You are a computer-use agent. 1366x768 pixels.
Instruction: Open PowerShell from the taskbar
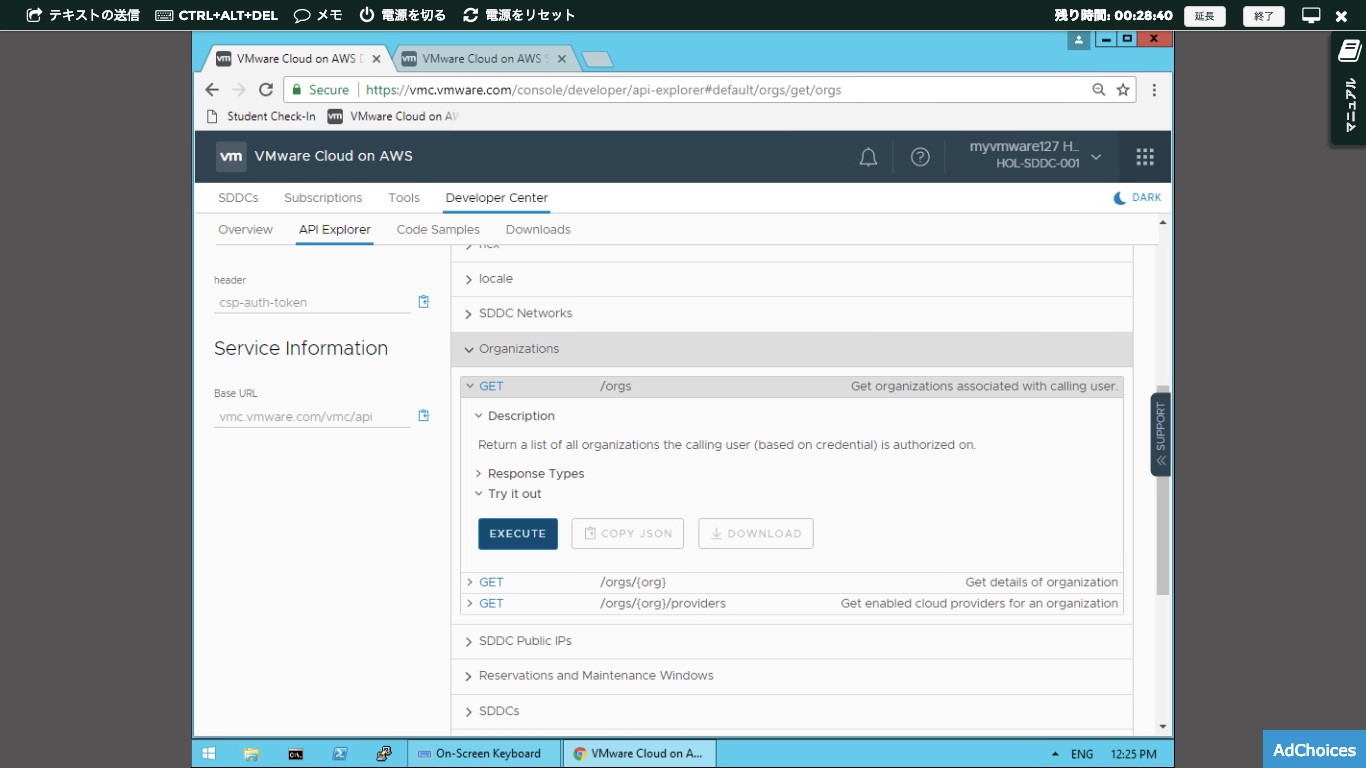[x=339, y=754]
